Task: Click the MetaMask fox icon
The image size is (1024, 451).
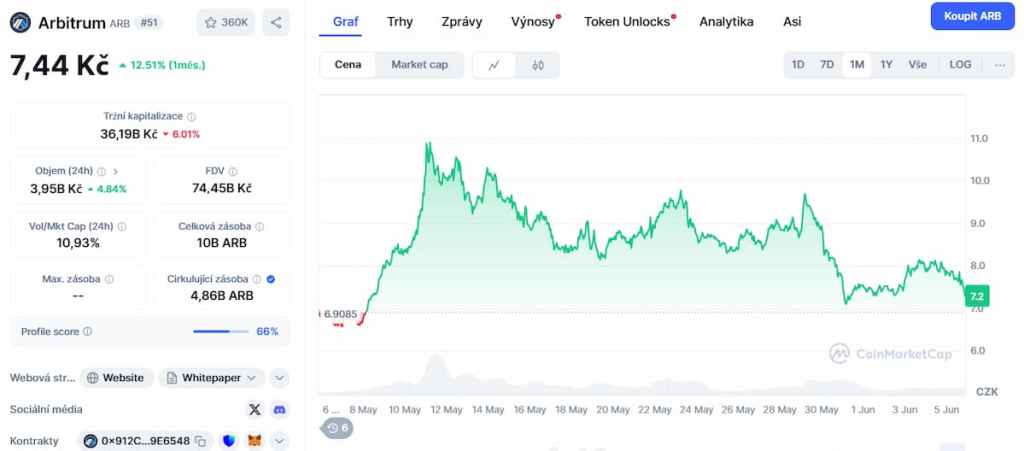Action: 255,441
